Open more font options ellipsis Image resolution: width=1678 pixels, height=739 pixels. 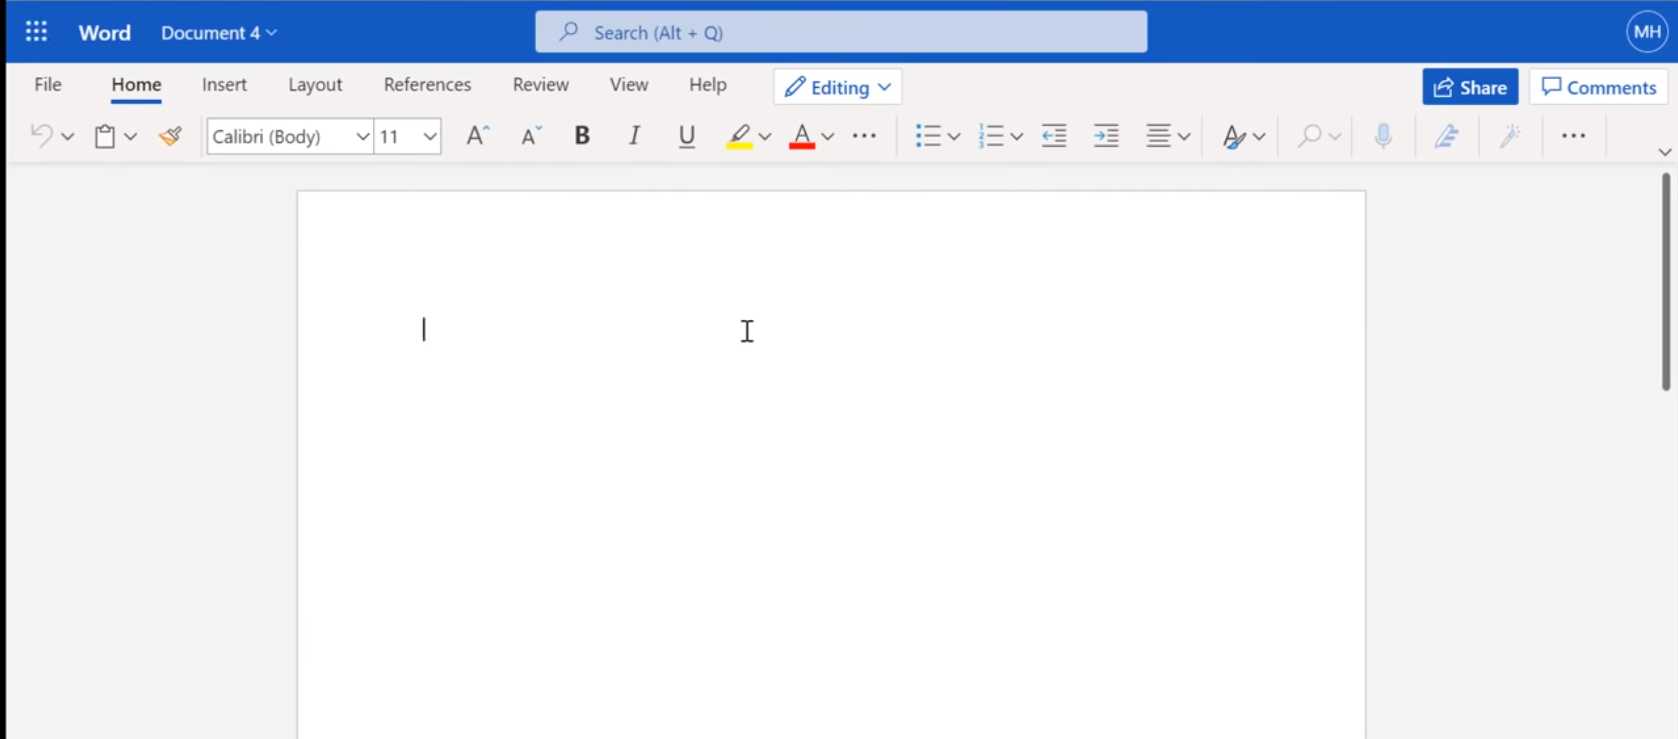[x=865, y=136]
